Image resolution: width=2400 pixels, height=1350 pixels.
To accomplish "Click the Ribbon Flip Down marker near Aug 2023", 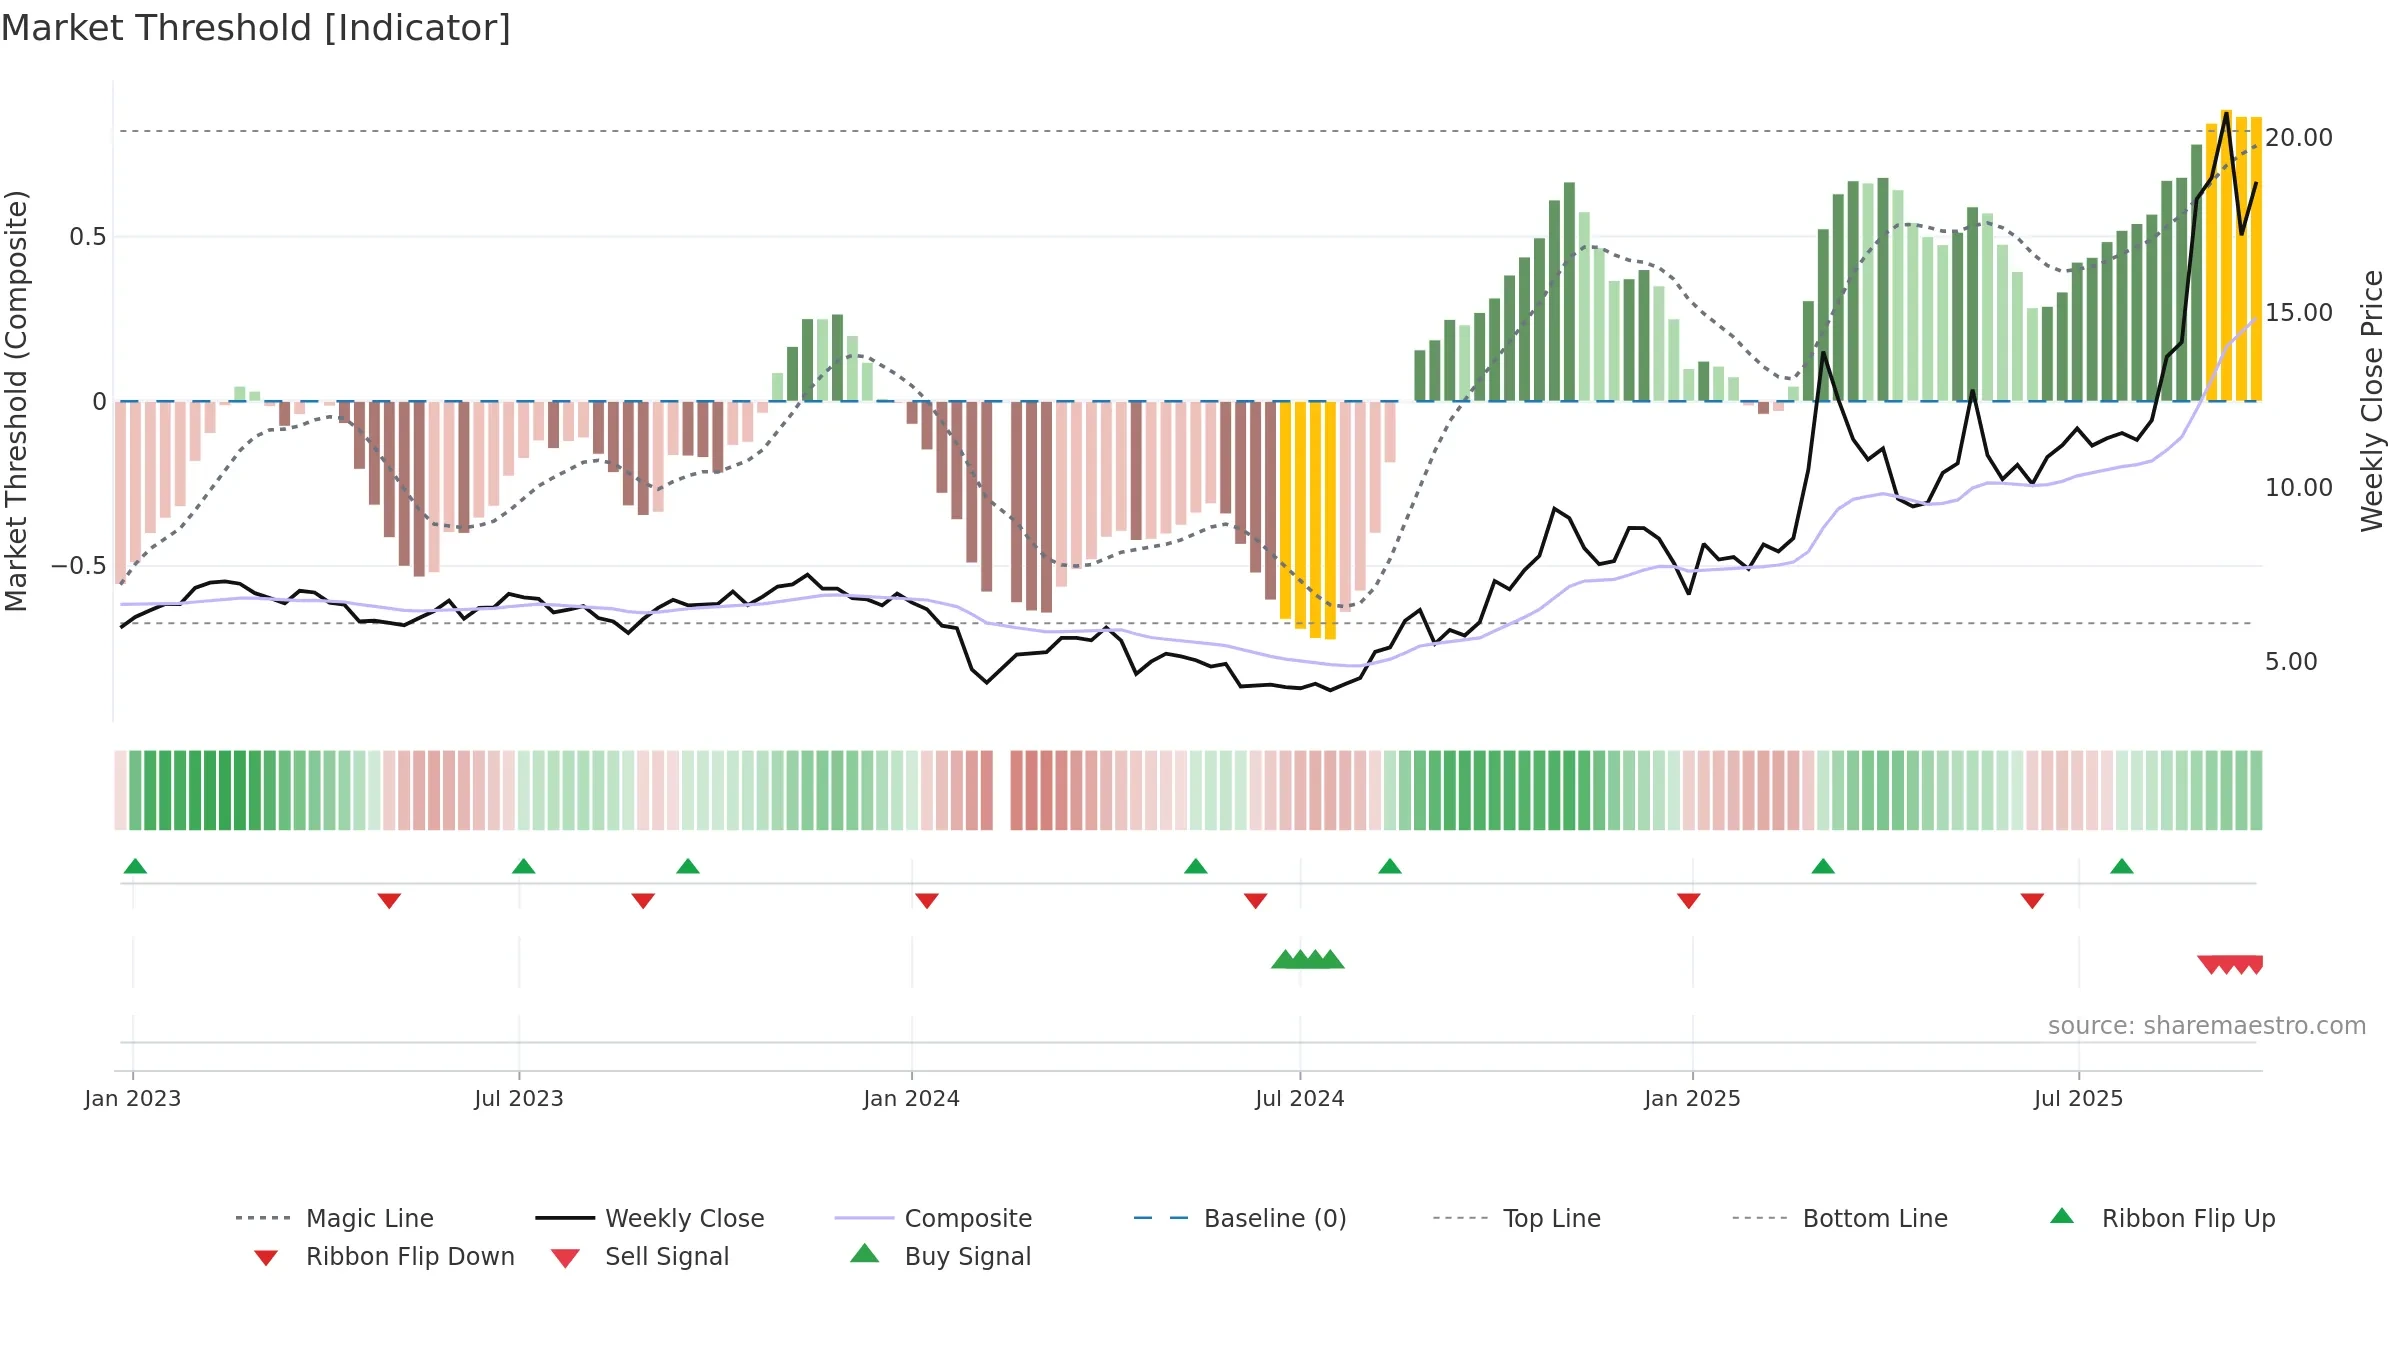I will (643, 901).
